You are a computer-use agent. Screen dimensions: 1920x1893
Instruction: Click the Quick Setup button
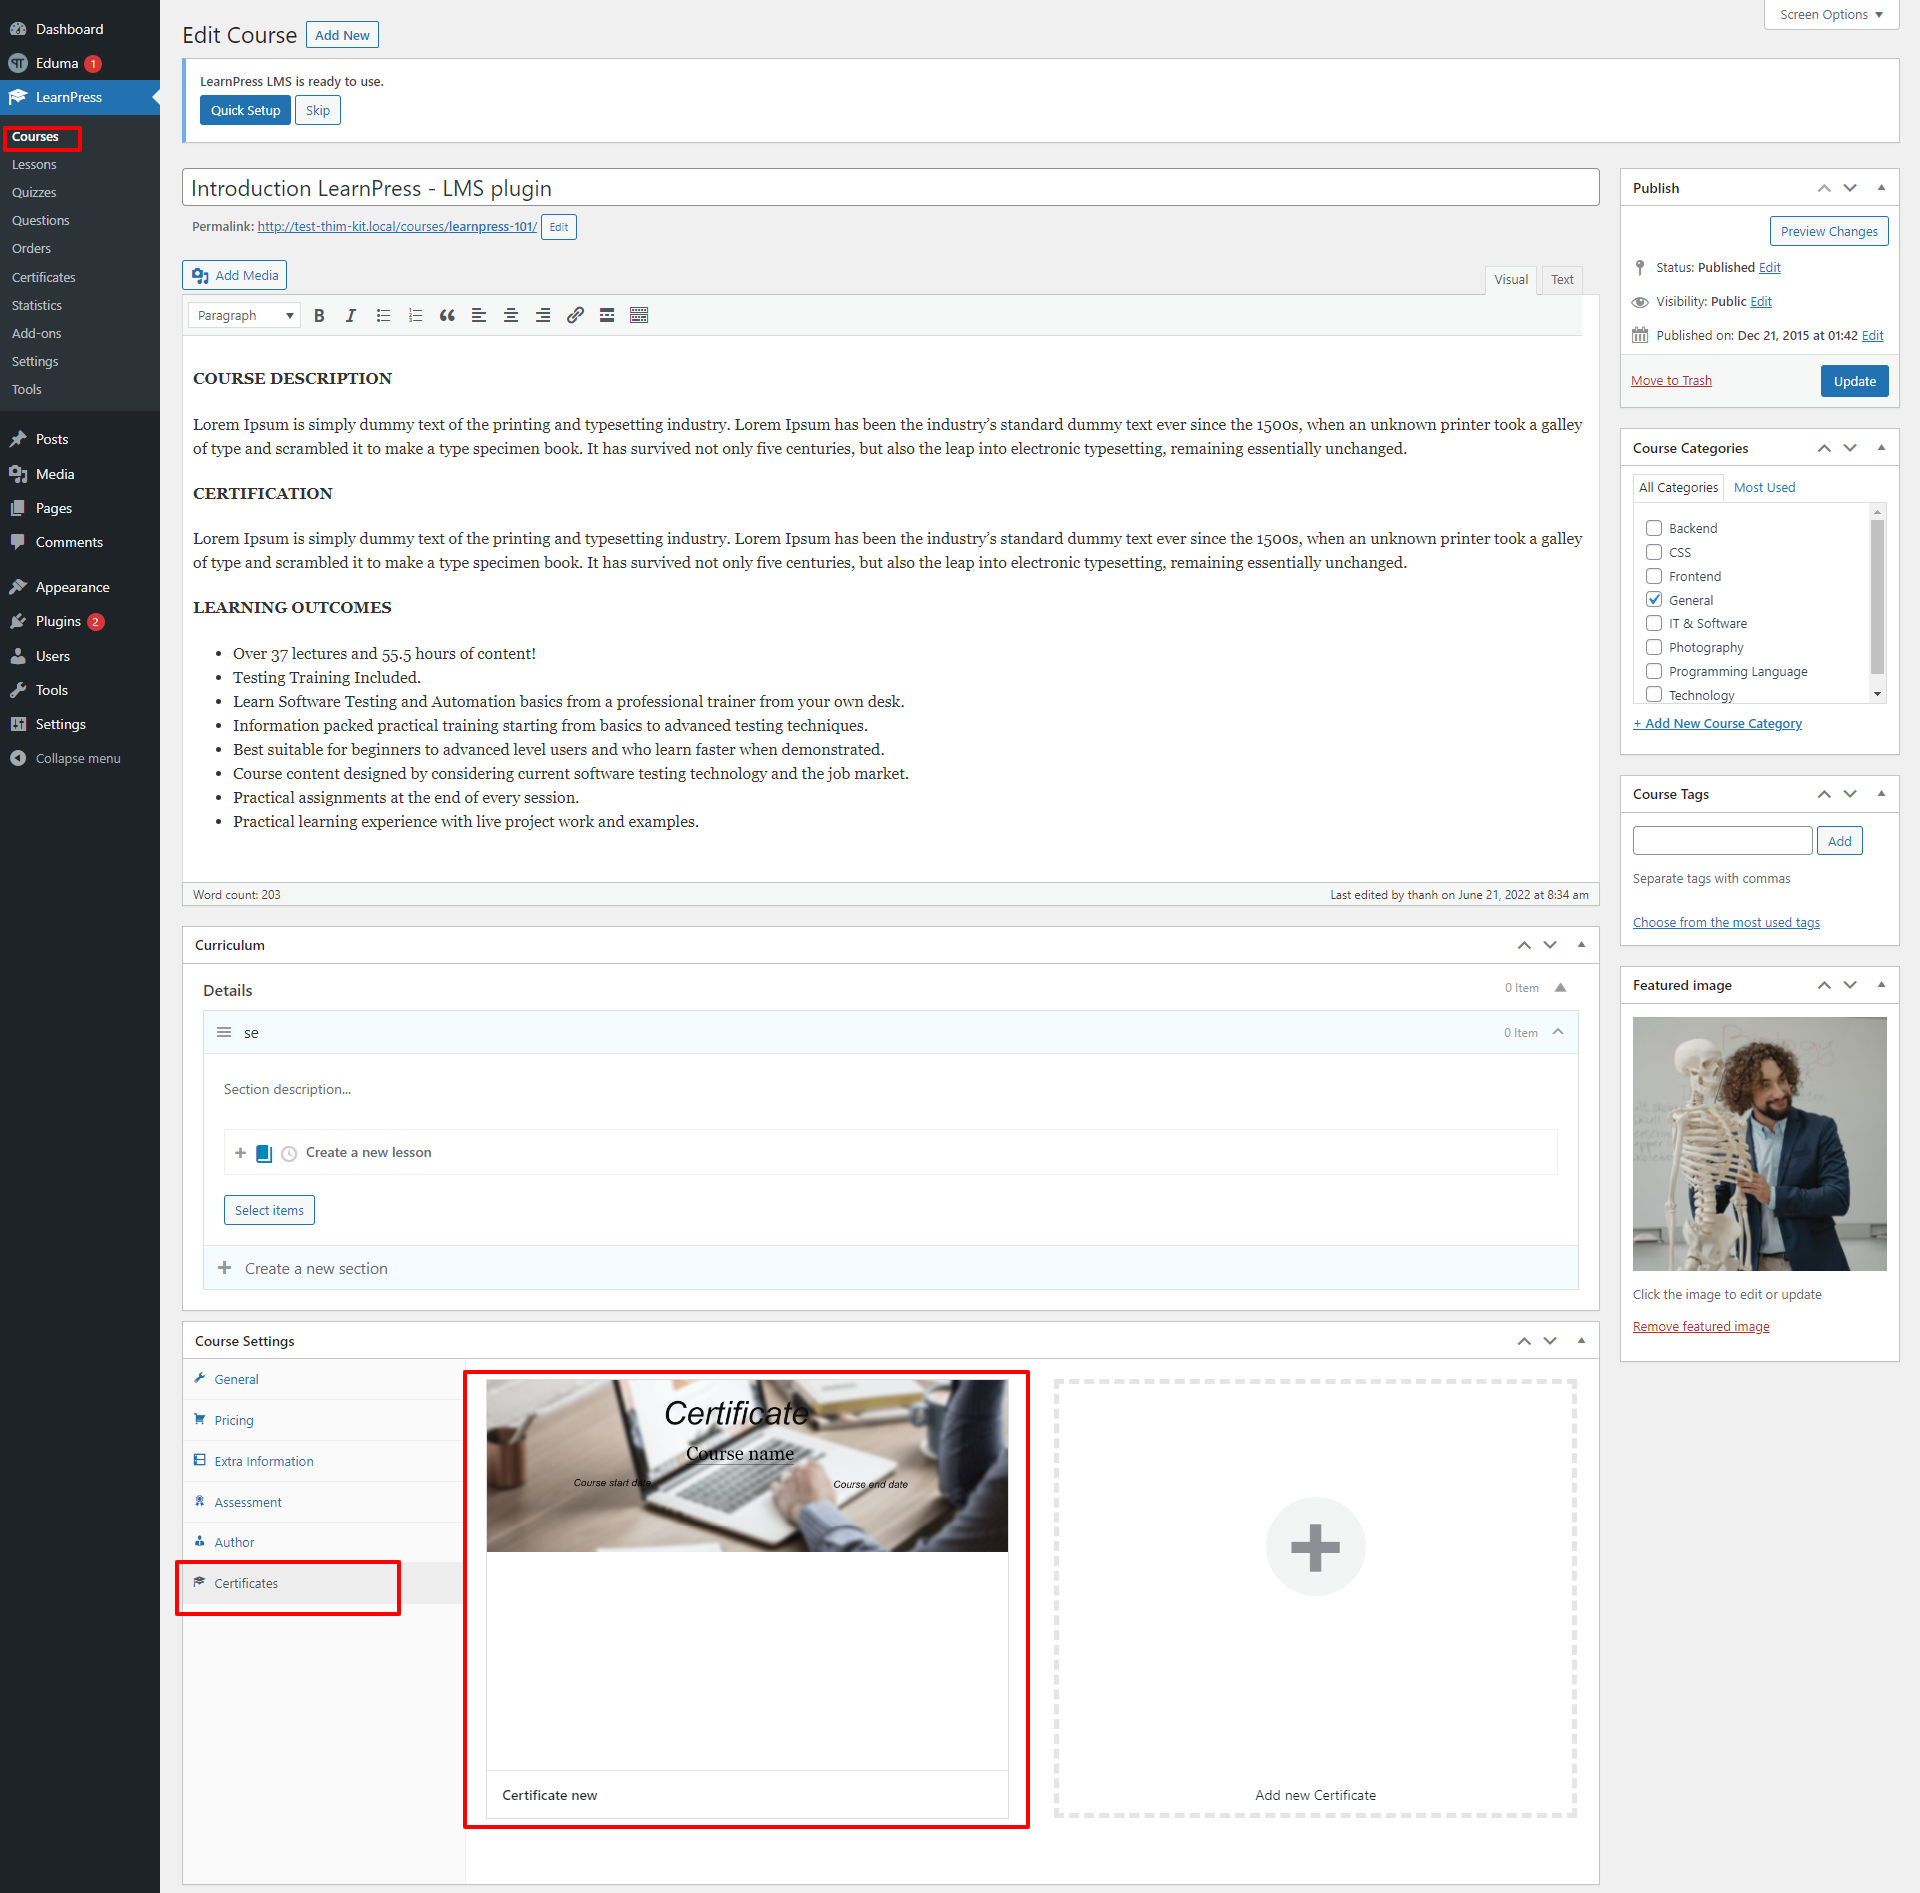[x=245, y=110]
